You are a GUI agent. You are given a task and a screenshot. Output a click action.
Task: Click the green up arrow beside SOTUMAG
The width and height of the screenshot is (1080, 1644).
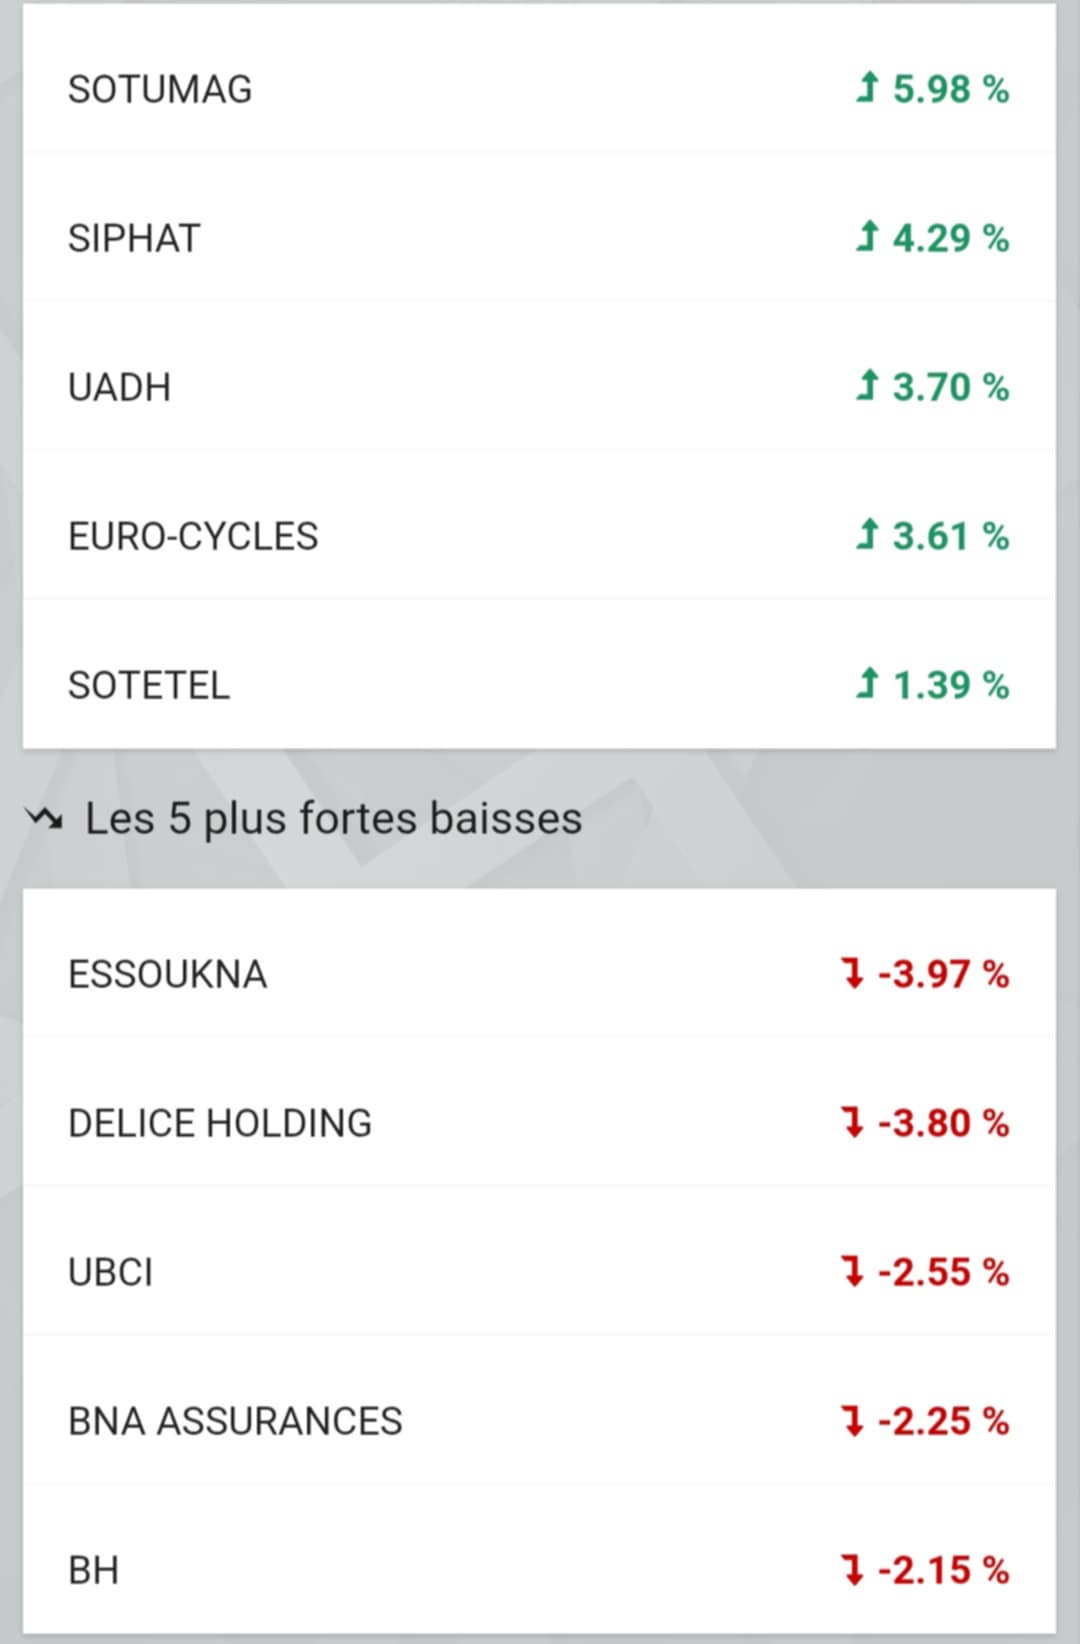click(x=867, y=88)
